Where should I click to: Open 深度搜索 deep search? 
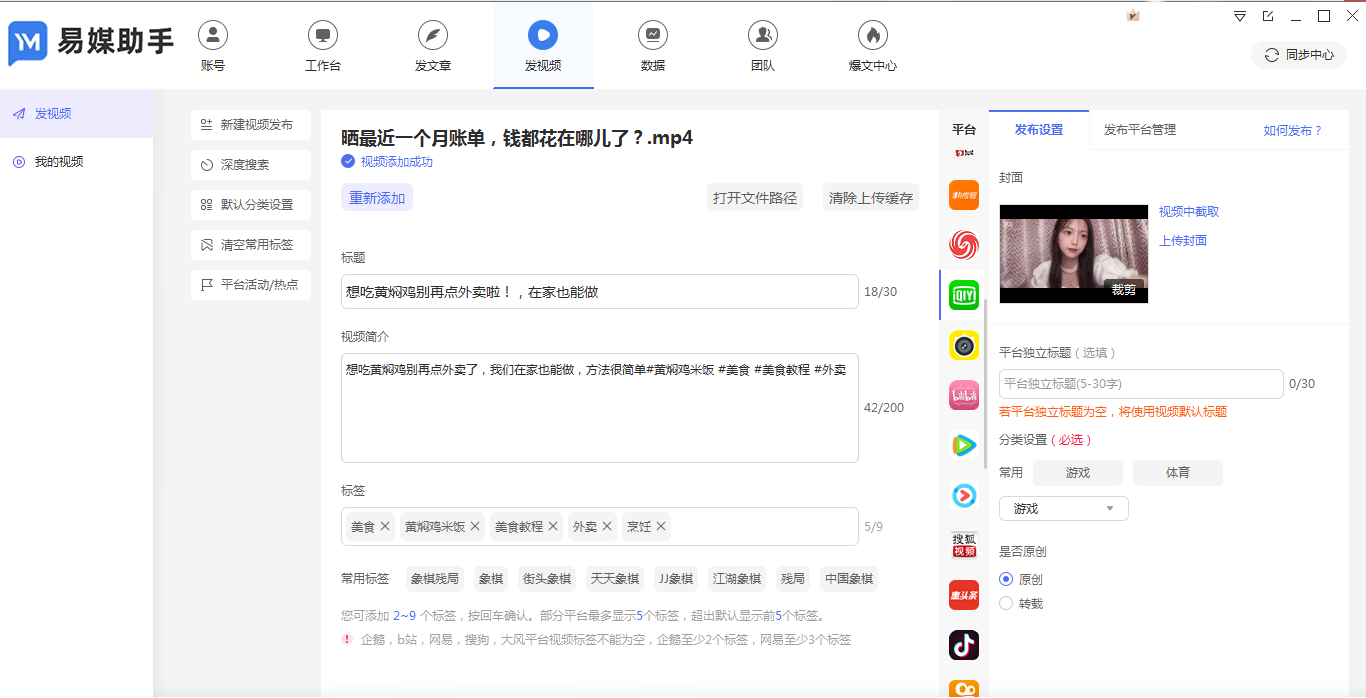click(251, 165)
